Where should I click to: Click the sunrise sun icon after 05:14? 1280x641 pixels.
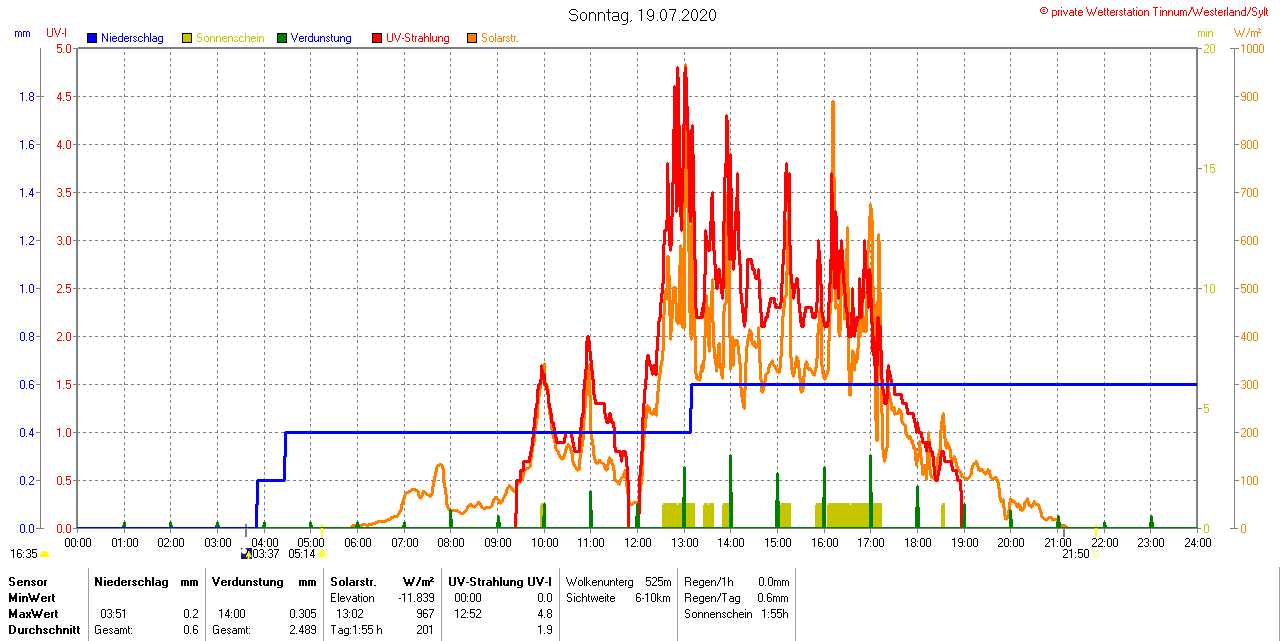coord(322,554)
